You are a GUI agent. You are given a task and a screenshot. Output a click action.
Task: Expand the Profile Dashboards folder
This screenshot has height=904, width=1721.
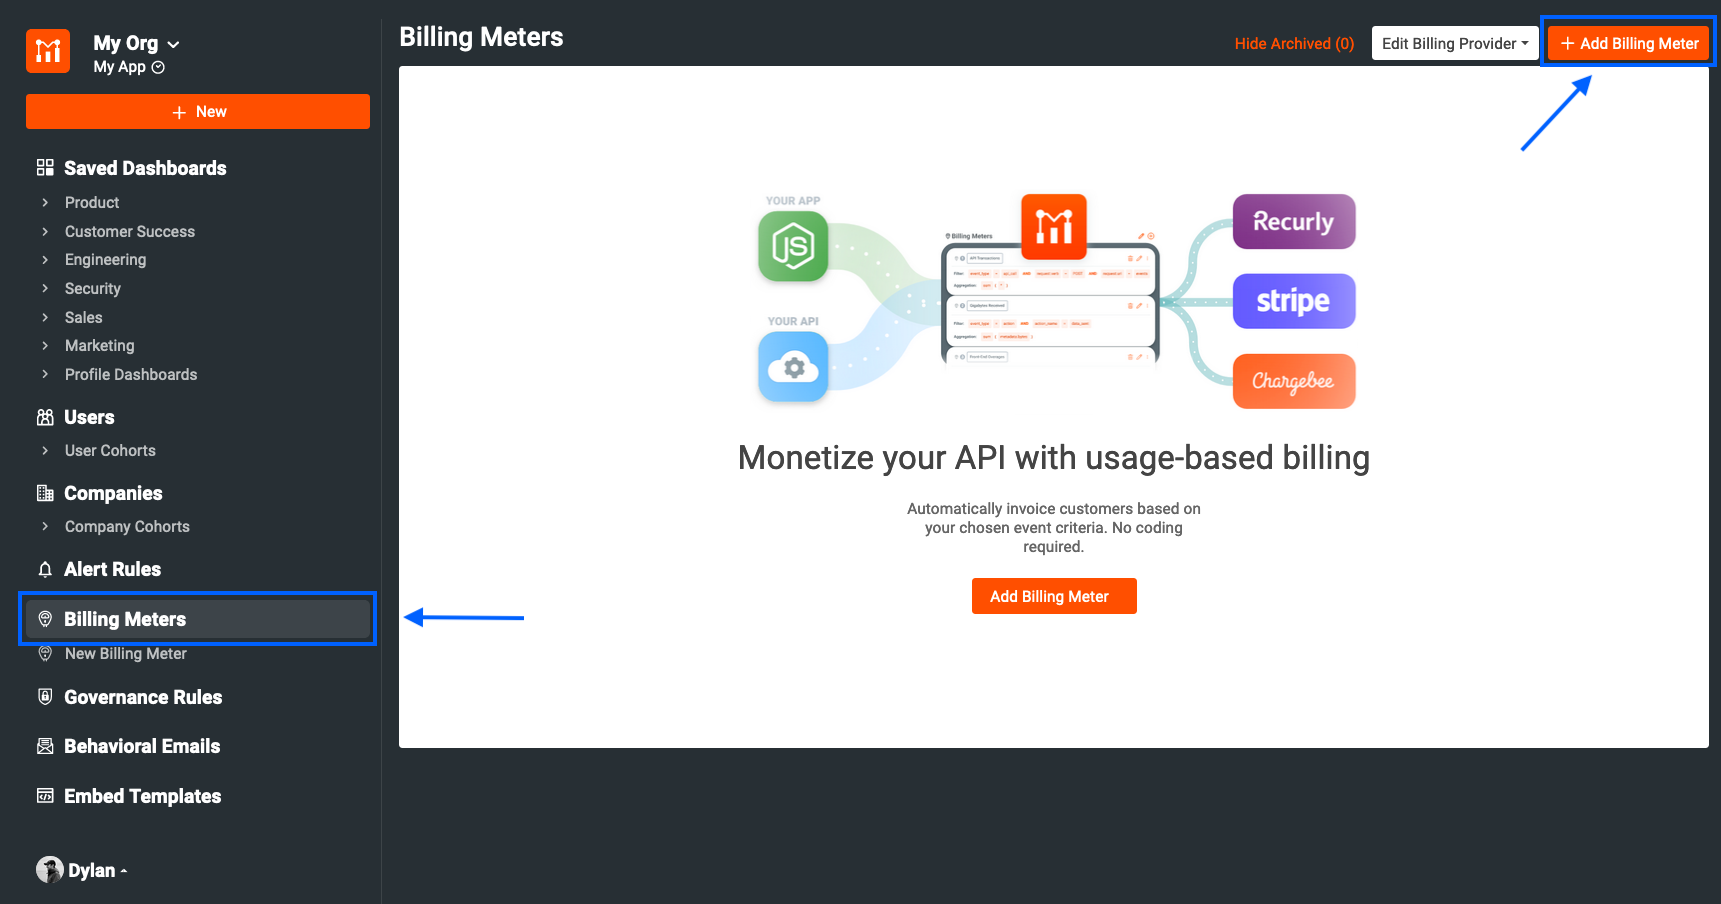pyautogui.click(x=45, y=375)
